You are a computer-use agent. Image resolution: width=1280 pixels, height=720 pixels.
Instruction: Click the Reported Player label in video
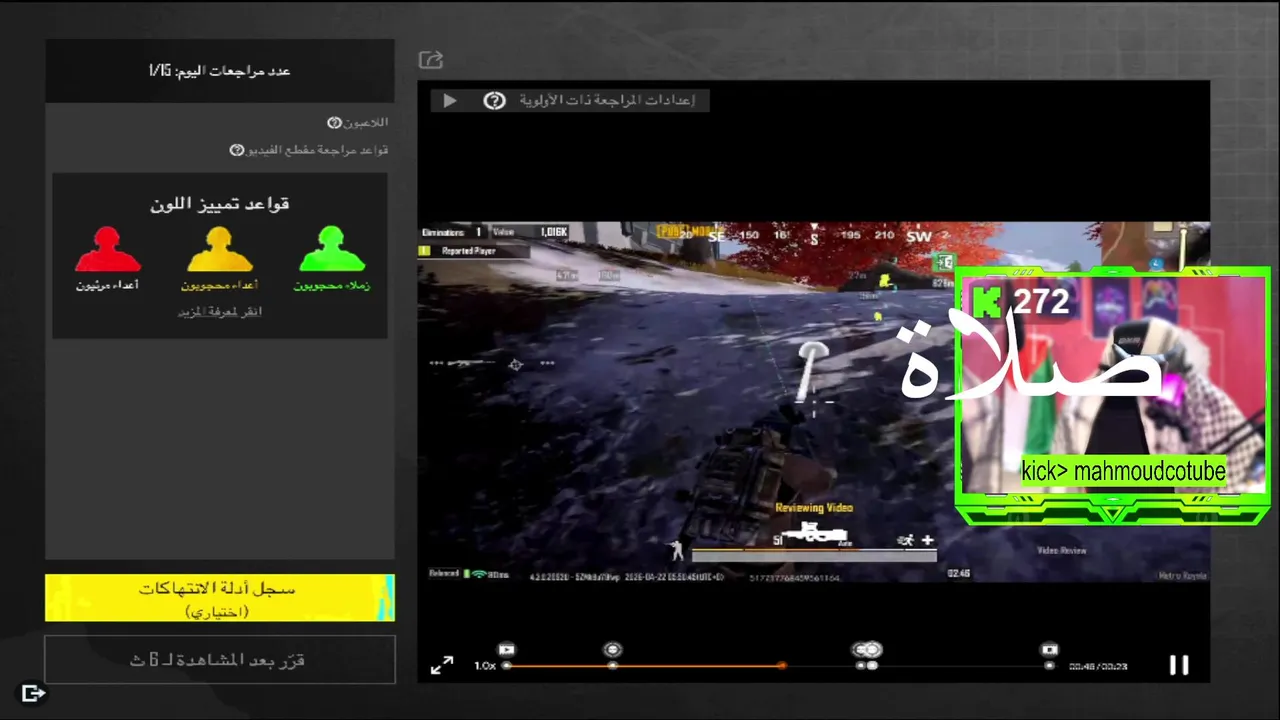click(x=469, y=251)
